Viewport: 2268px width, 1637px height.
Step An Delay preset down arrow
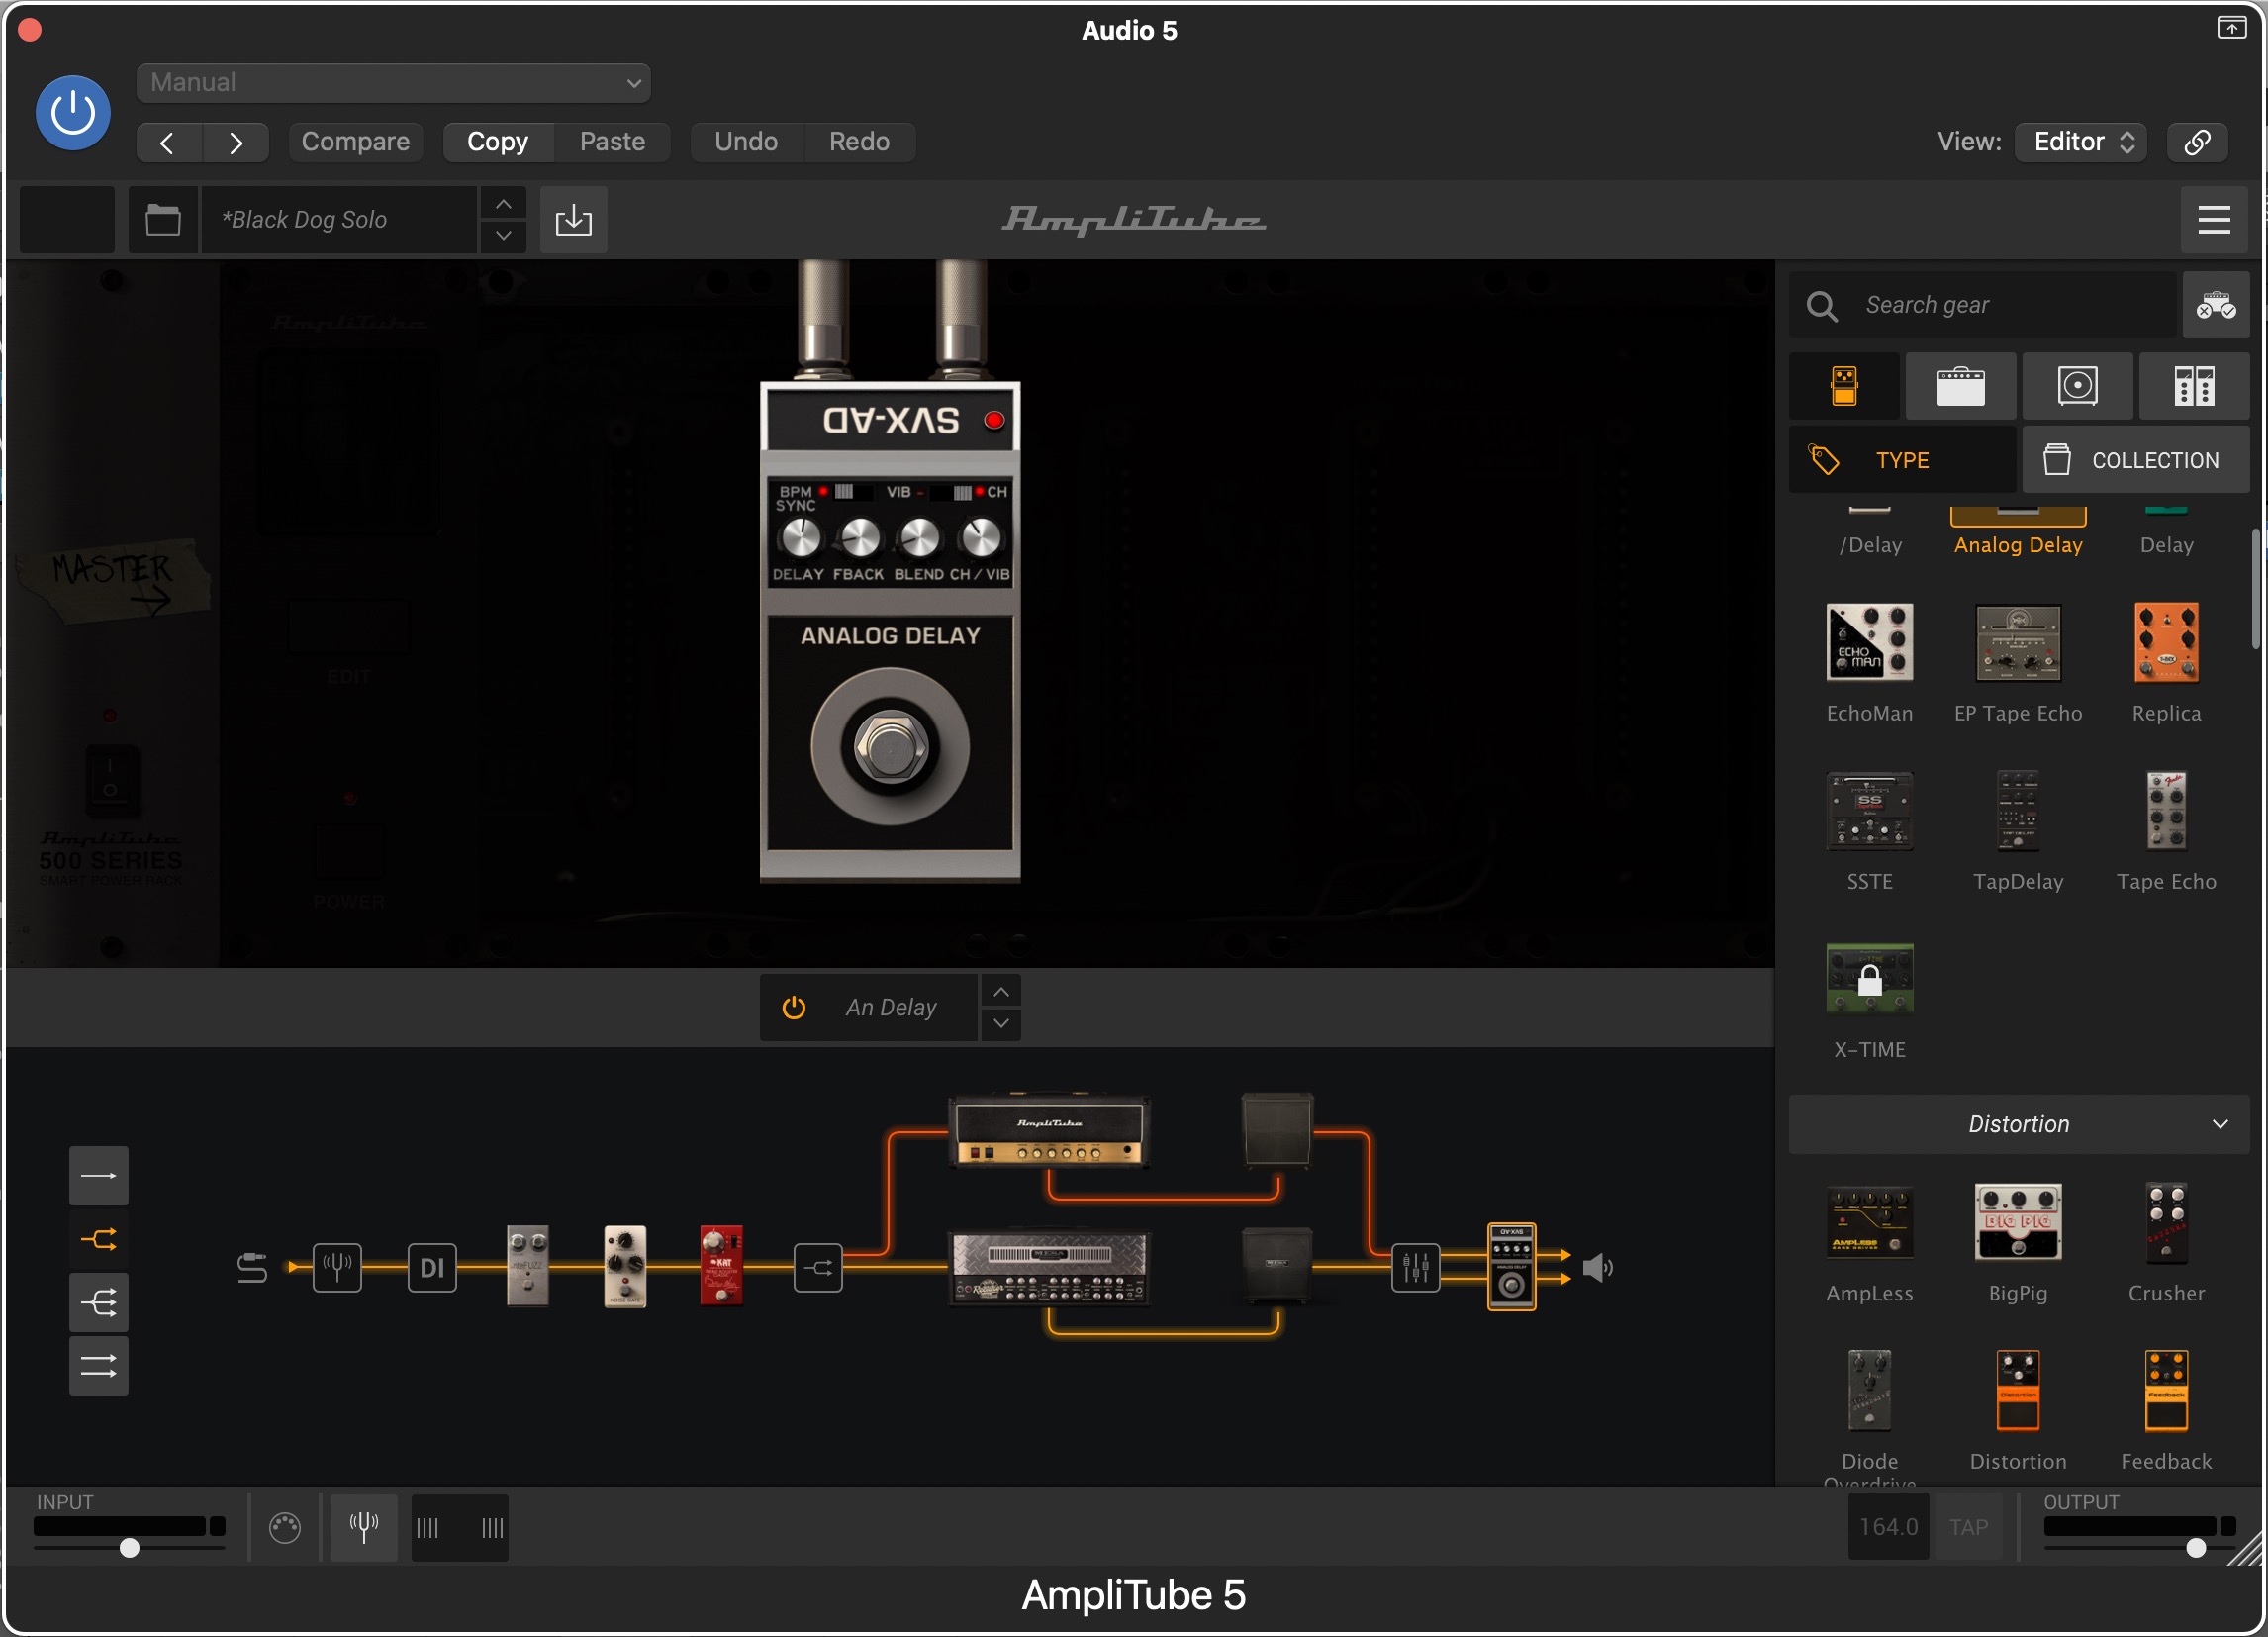click(1001, 1025)
